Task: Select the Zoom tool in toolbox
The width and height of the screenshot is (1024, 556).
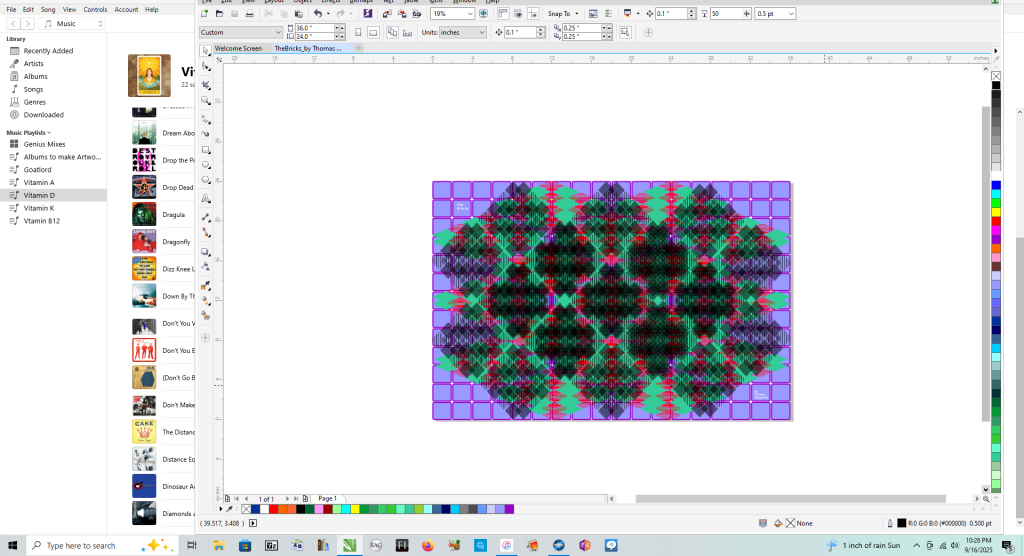Action: pos(206,101)
